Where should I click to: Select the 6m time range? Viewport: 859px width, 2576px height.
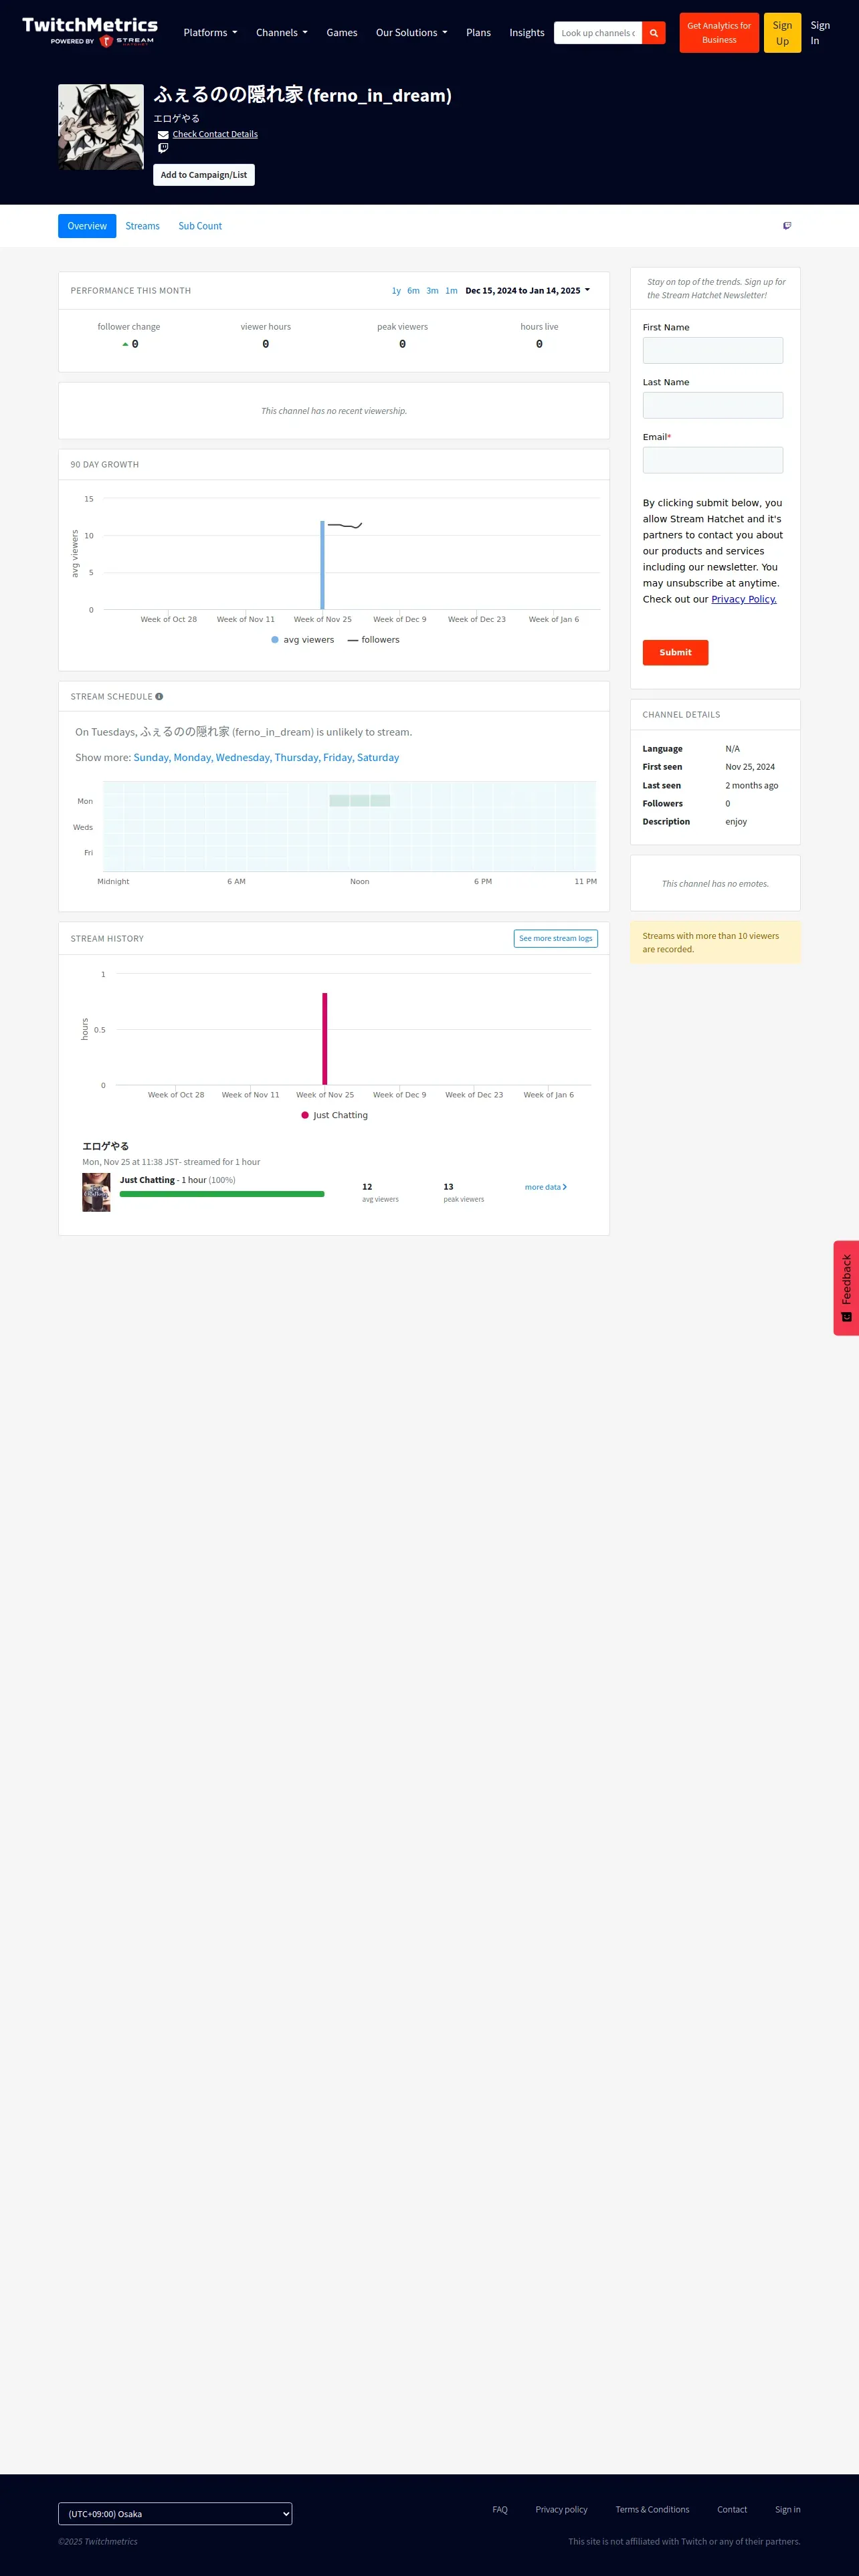click(413, 291)
